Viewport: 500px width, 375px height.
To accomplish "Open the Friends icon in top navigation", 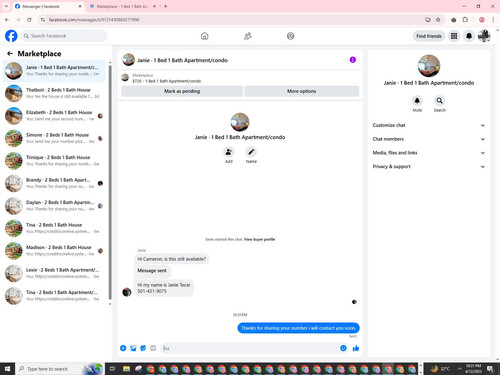I will click(248, 36).
